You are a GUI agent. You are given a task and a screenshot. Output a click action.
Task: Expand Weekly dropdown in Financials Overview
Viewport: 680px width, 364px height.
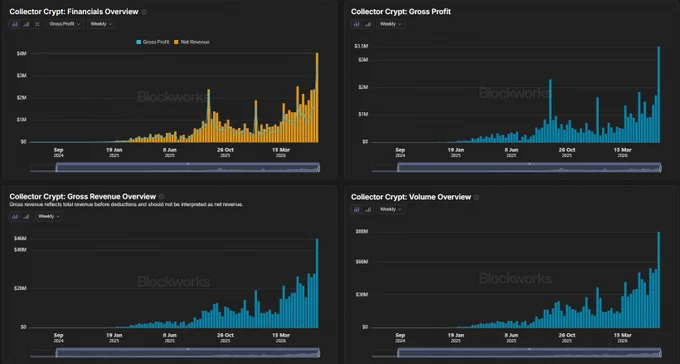coord(101,24)
